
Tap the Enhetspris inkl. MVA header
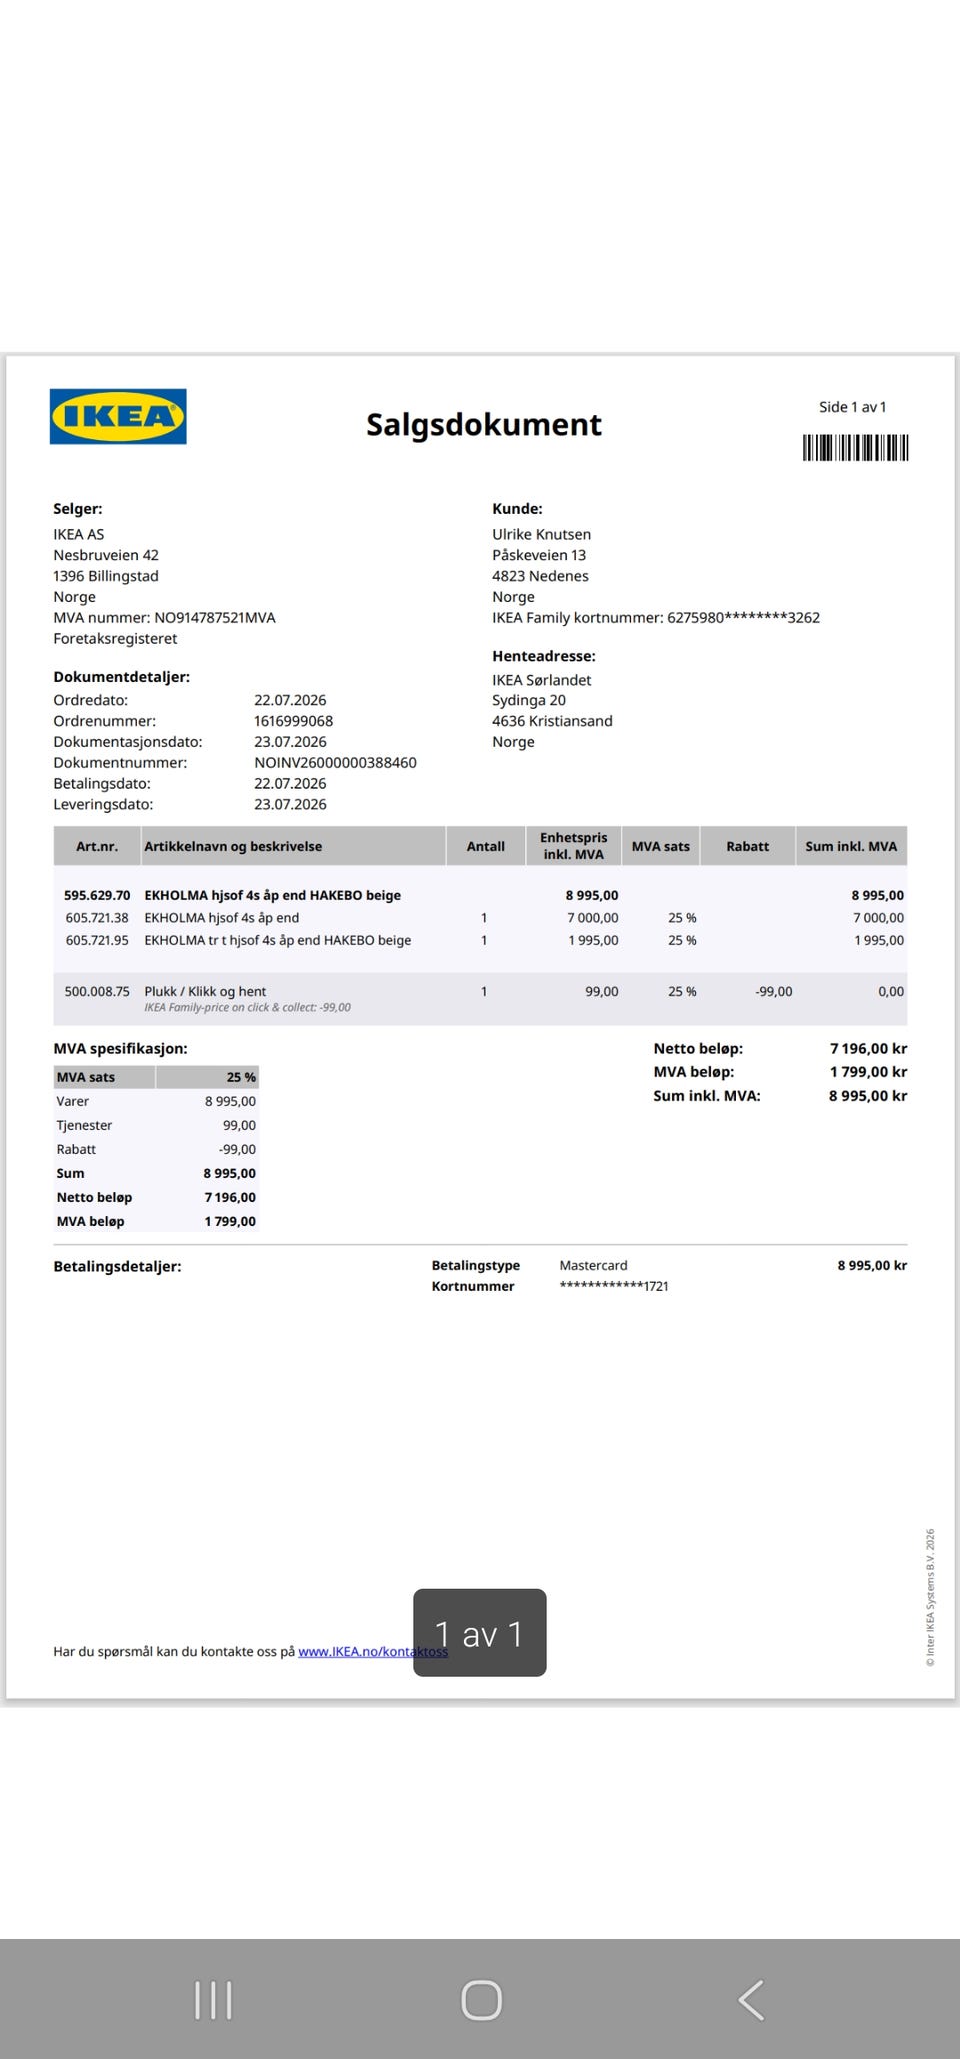pyautogui.click(x=574, y=846)
